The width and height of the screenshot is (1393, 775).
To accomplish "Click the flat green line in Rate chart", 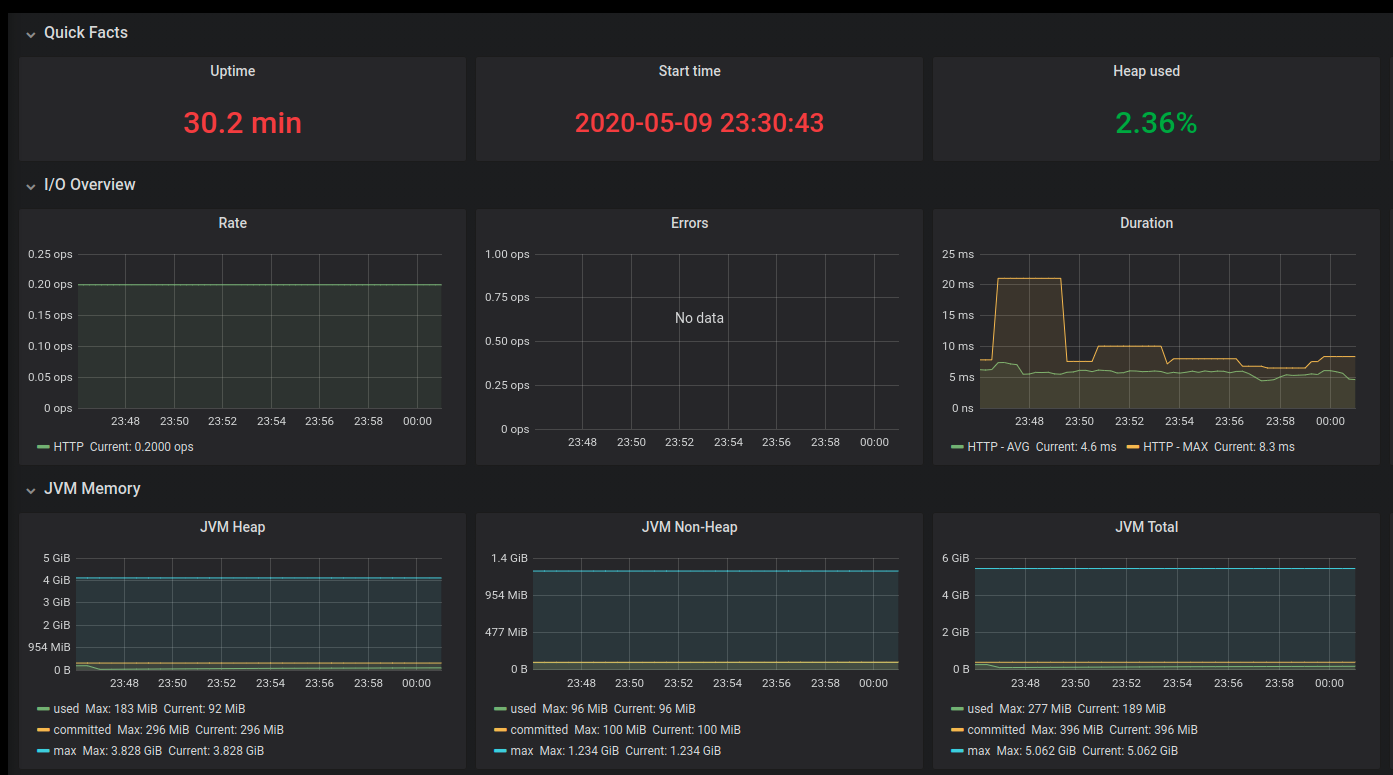I will coord(259,285).
